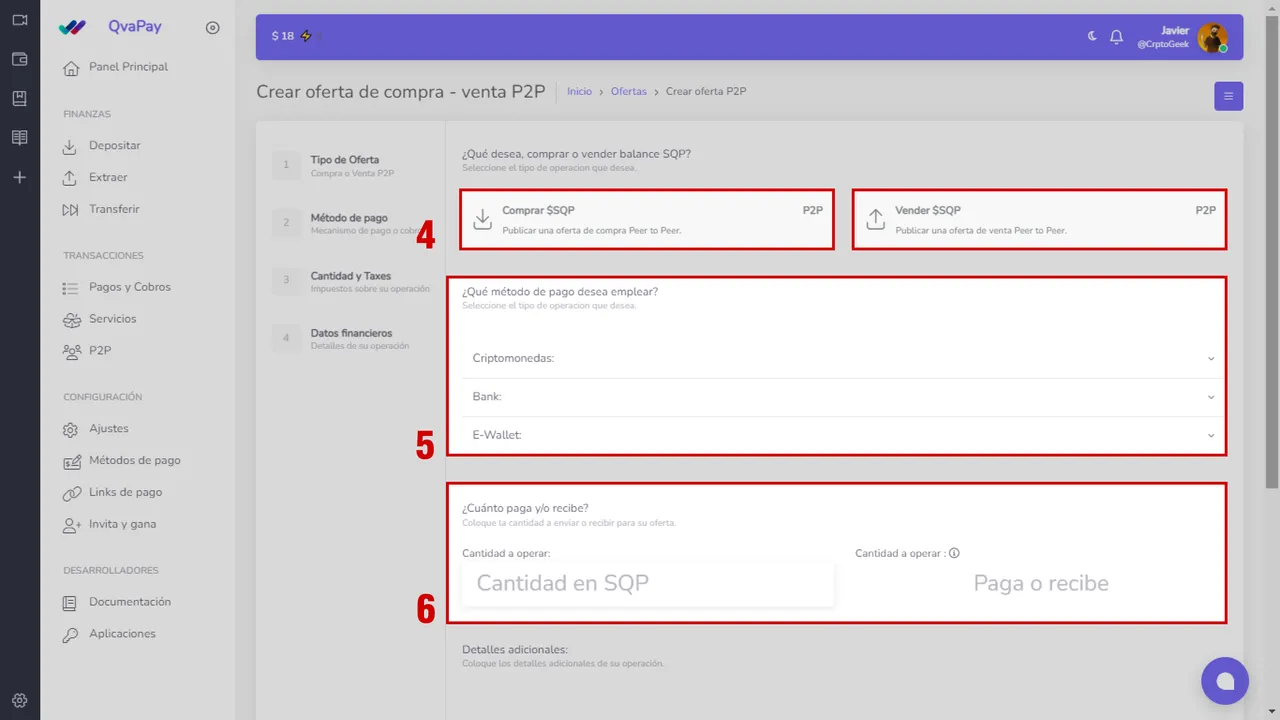
Task: Expand the Criptomonedas payment methods
Action: point(843,358)
